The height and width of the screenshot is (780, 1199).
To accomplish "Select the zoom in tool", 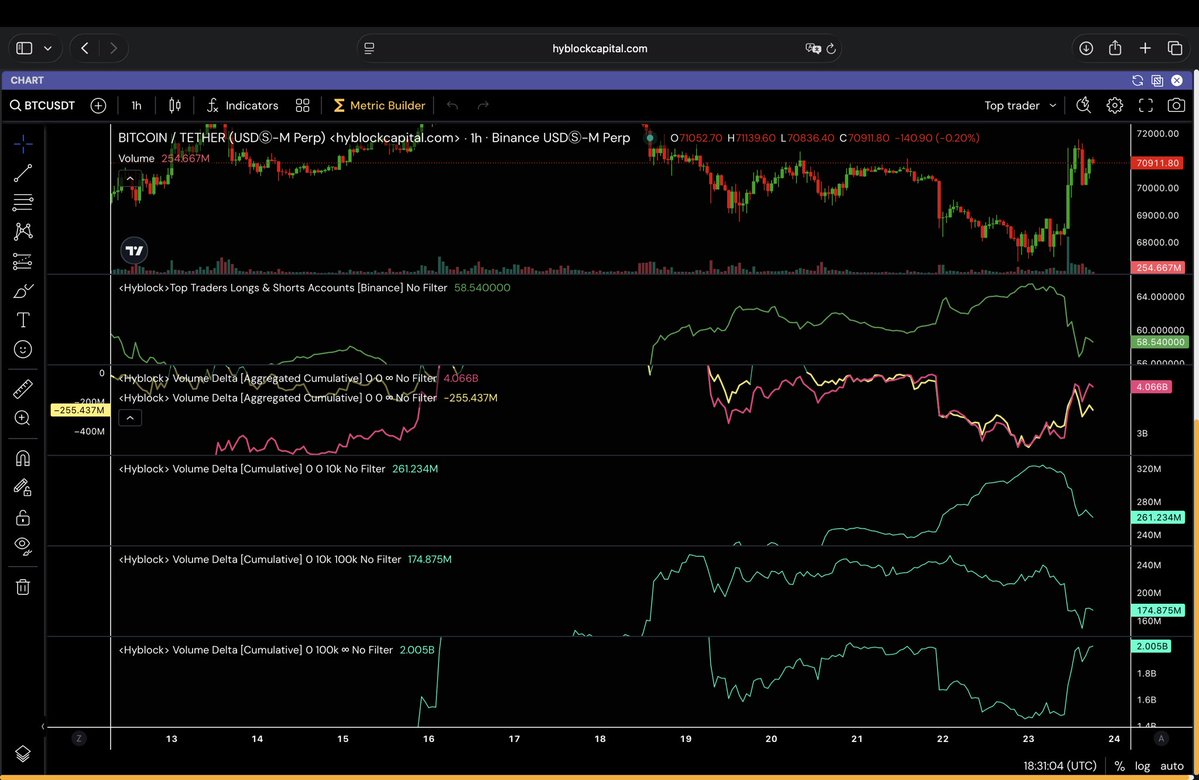I will [x=23, y=418].
